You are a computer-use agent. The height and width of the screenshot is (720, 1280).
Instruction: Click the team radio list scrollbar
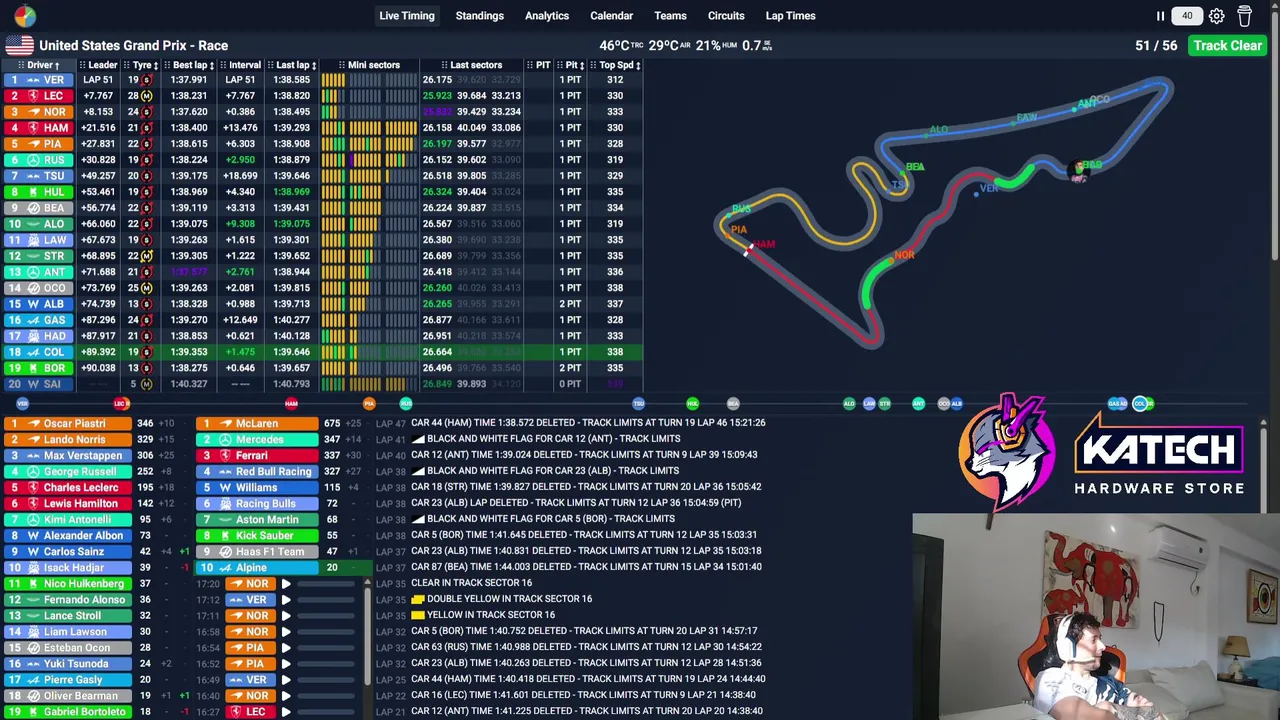367,638
